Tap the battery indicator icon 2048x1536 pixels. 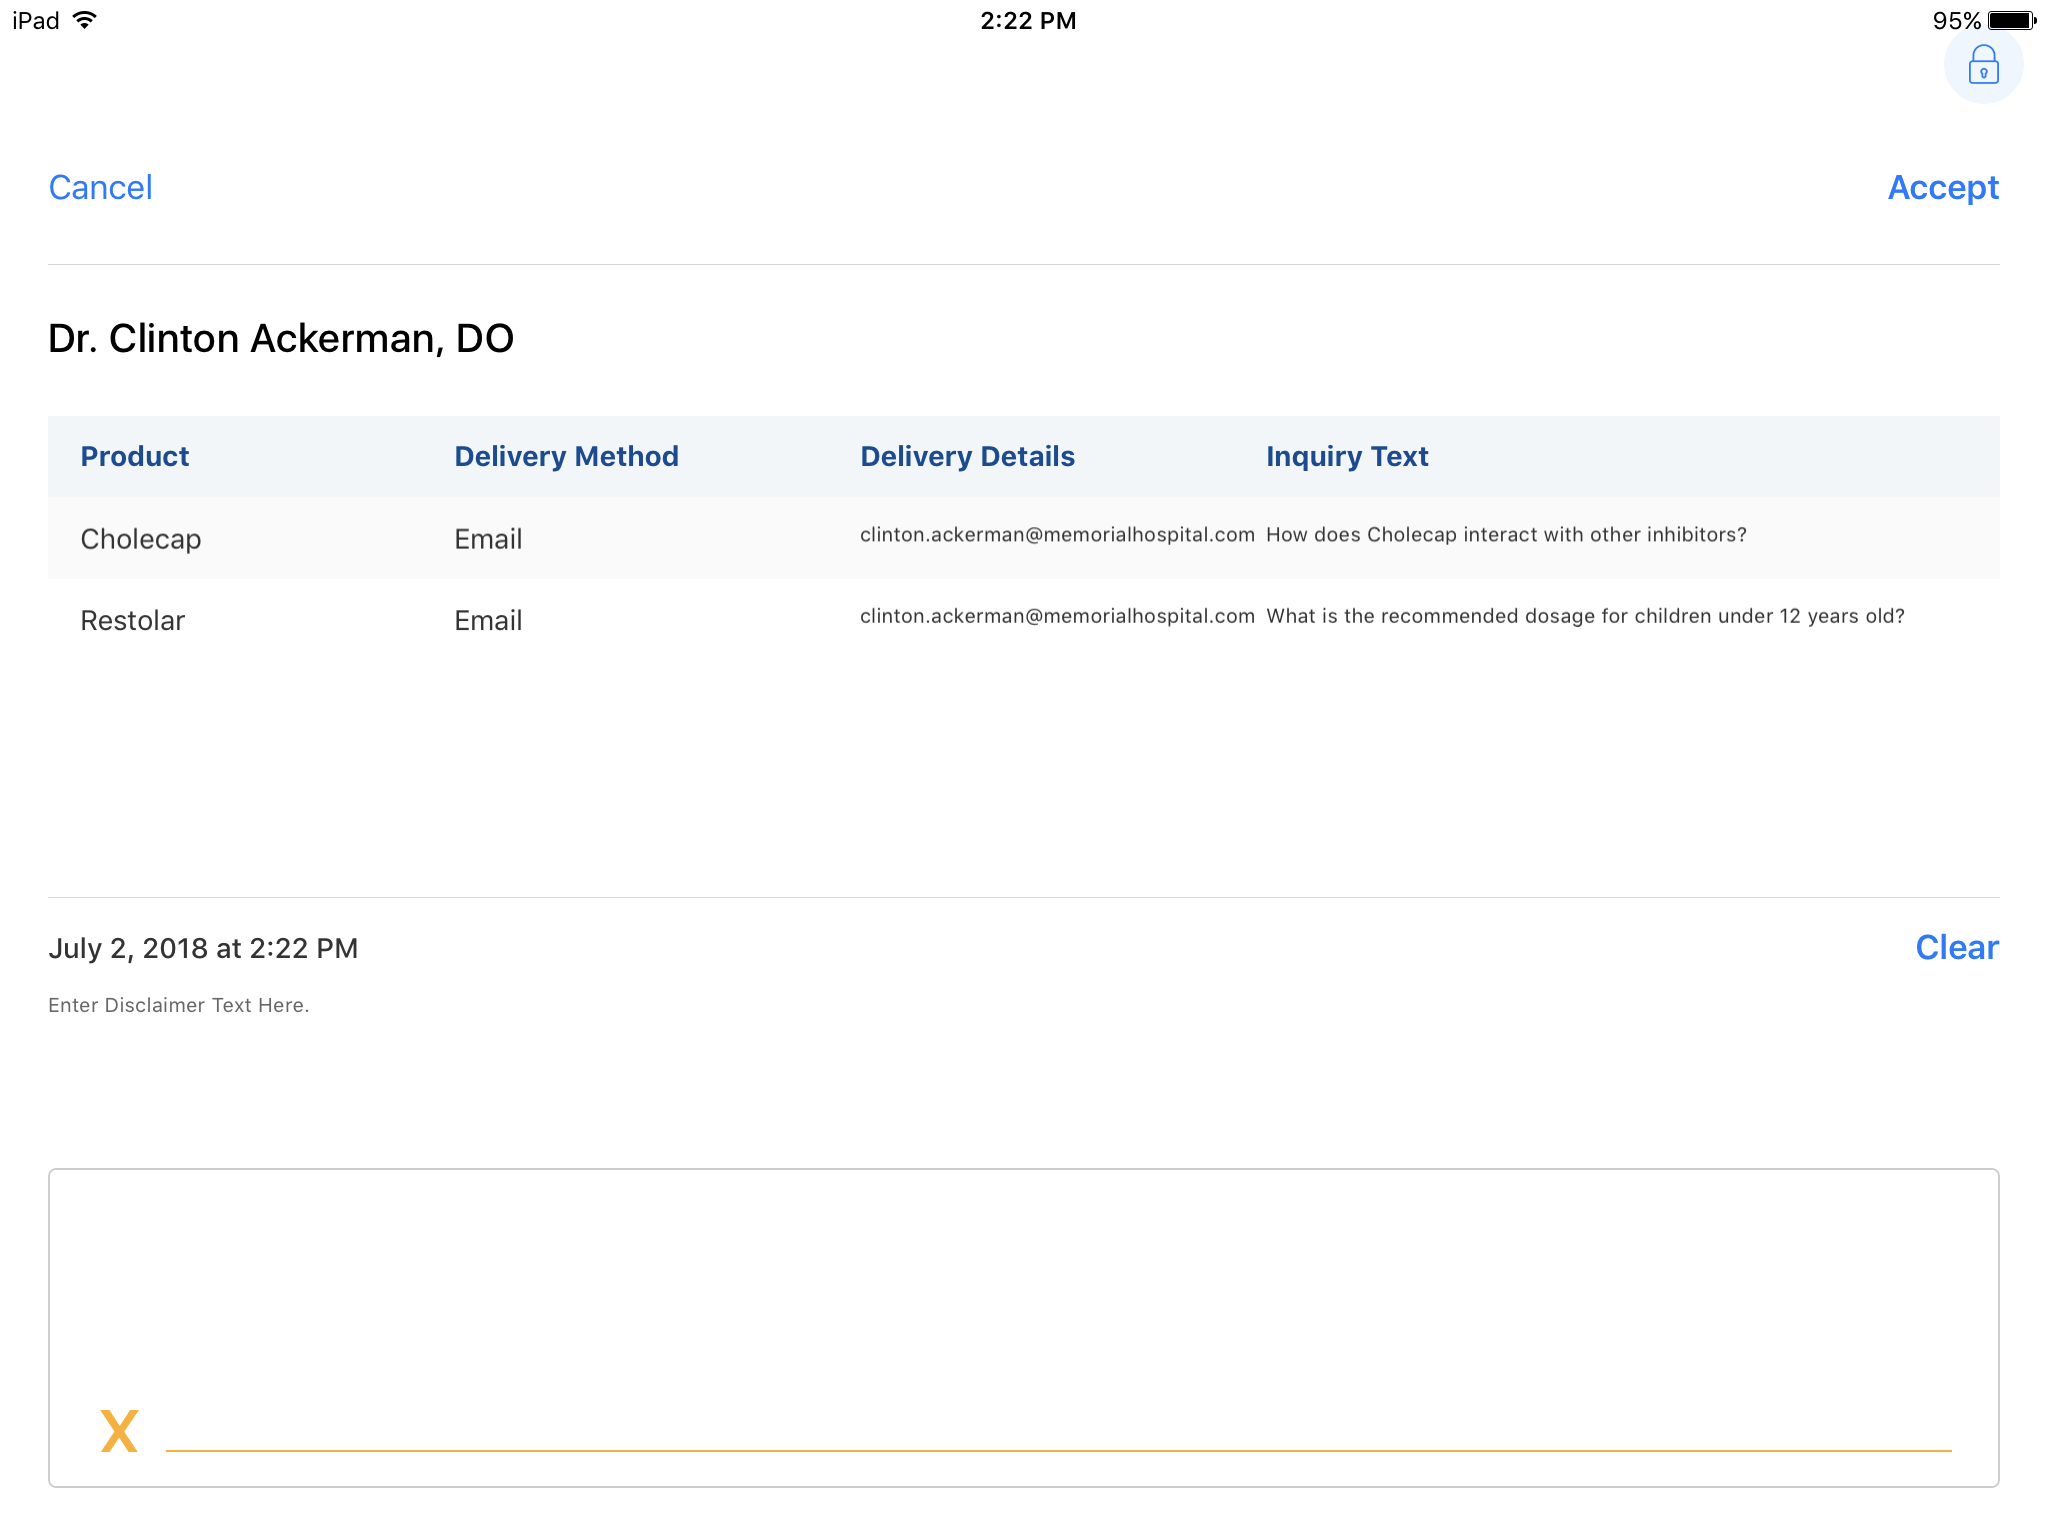click(2013, 20)
